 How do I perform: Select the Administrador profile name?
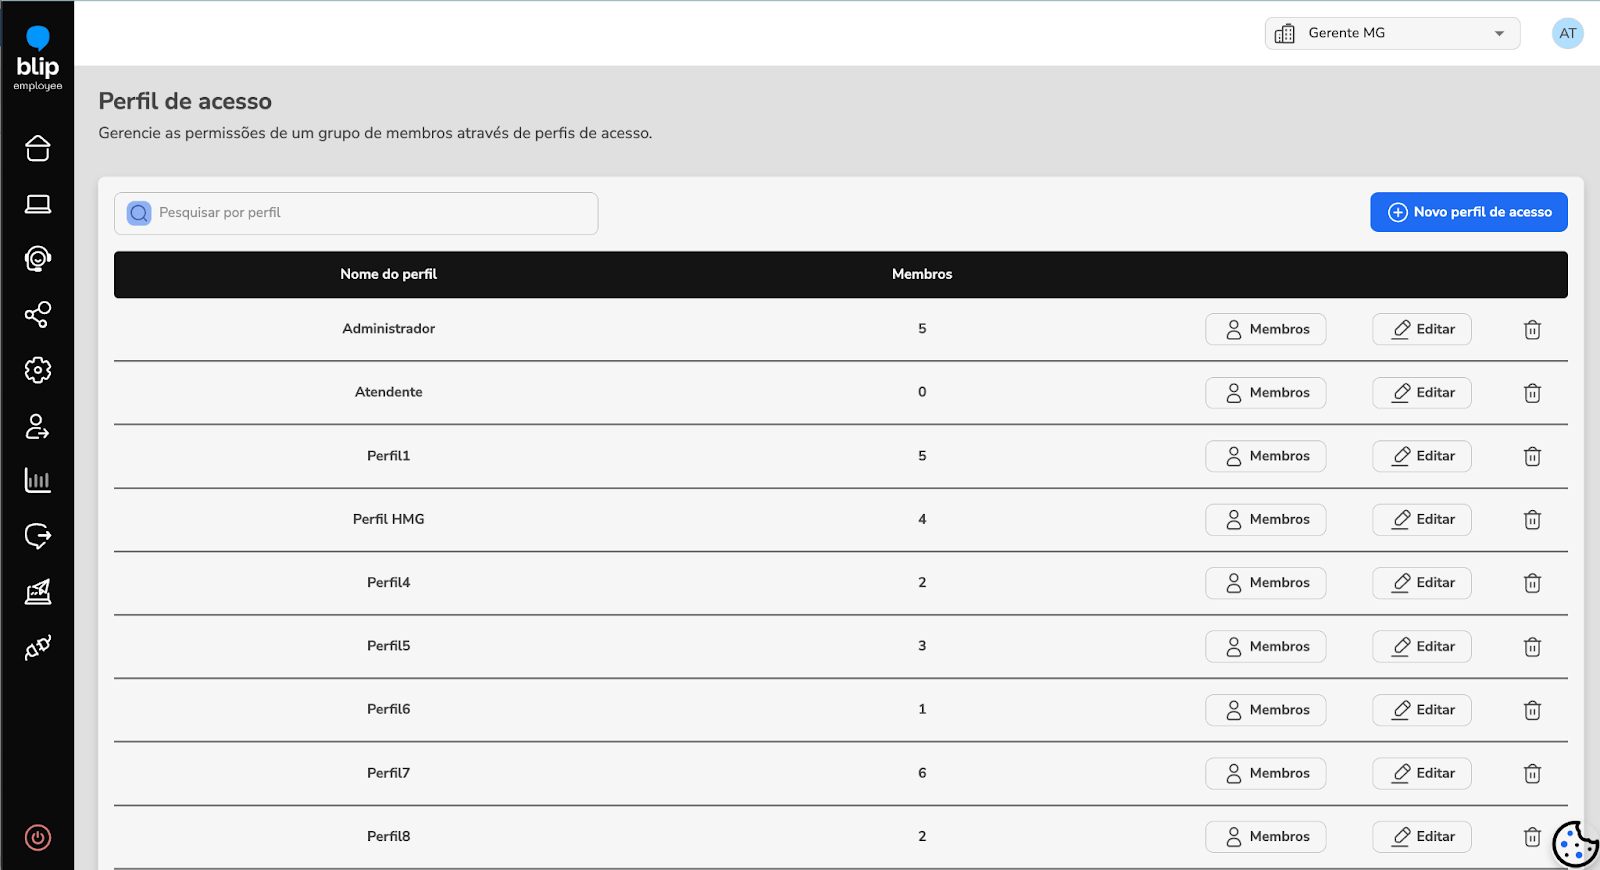tap(388, 329)
